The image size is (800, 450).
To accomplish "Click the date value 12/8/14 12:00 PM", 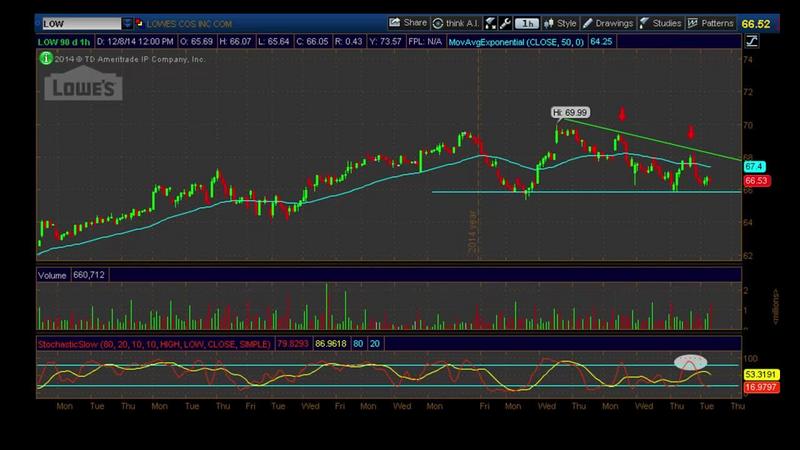I will [135, 42].
